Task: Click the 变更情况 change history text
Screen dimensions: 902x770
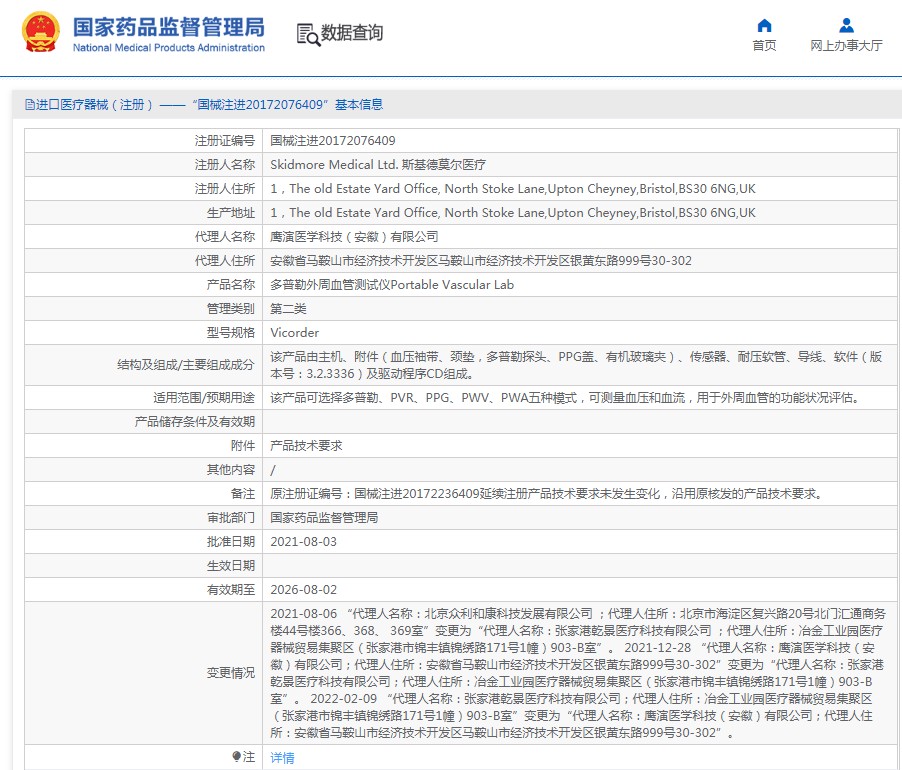Action: pyautogui.click(x=578, y=673)
